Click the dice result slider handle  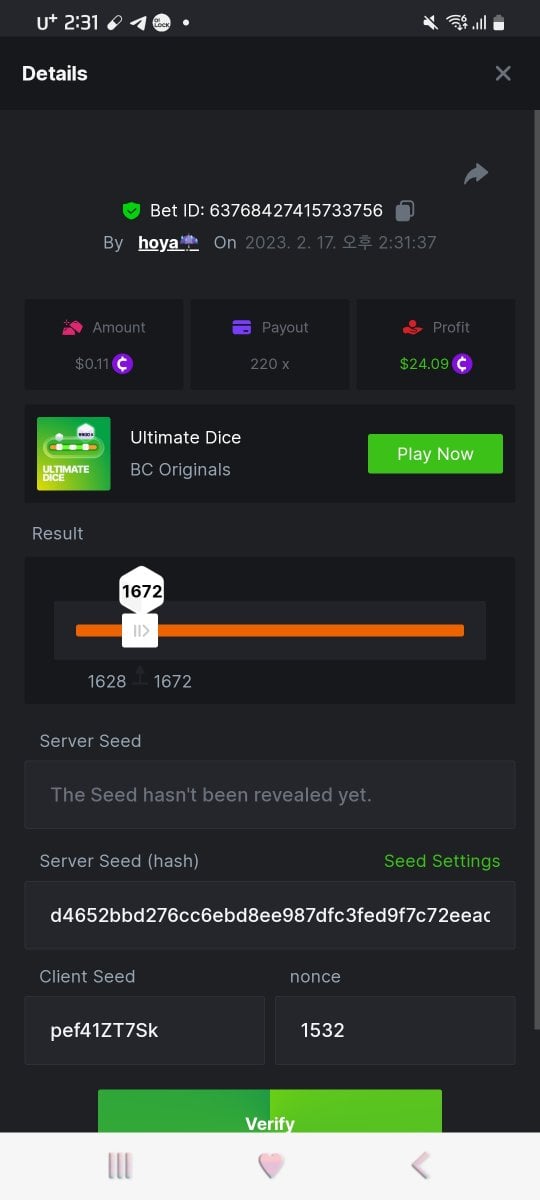(x=141, y=630)
